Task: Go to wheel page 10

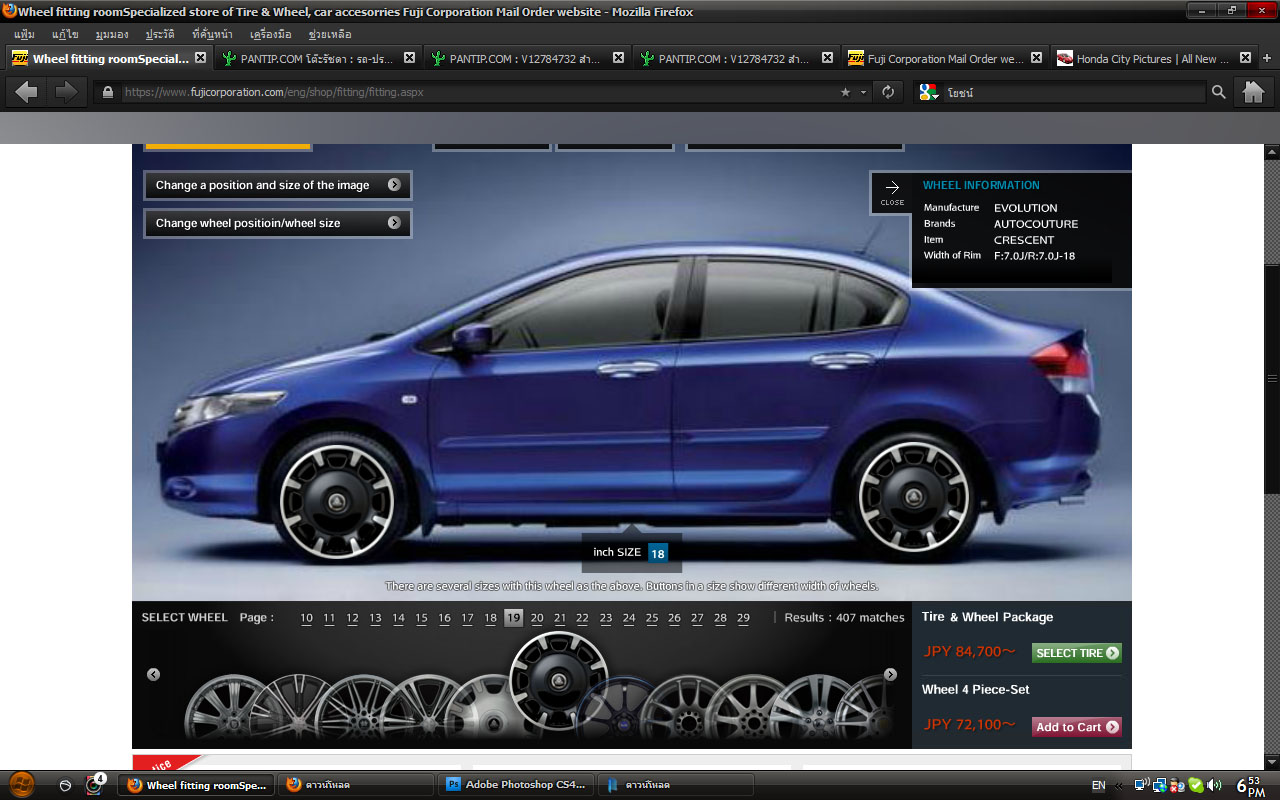Action: pos(306,618)
